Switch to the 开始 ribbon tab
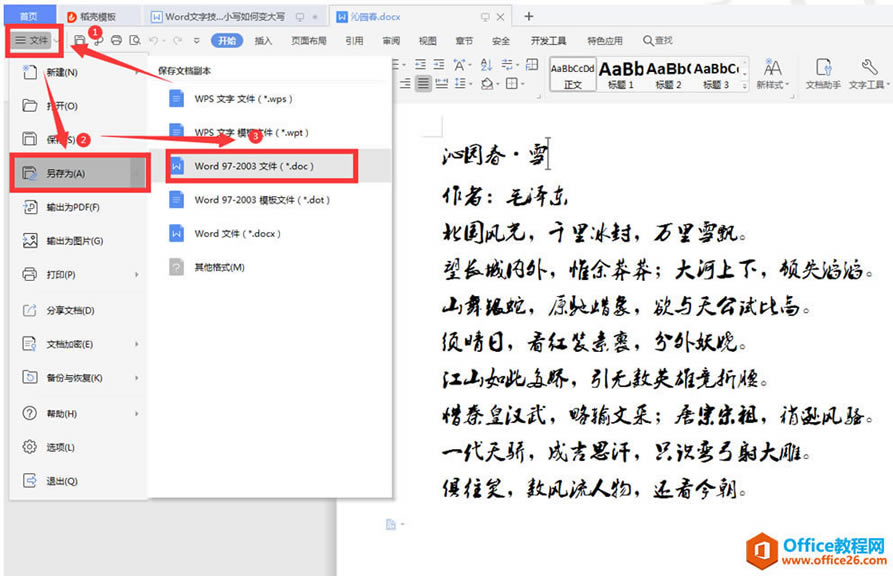893x576 pixels. (x=227, y=40)
